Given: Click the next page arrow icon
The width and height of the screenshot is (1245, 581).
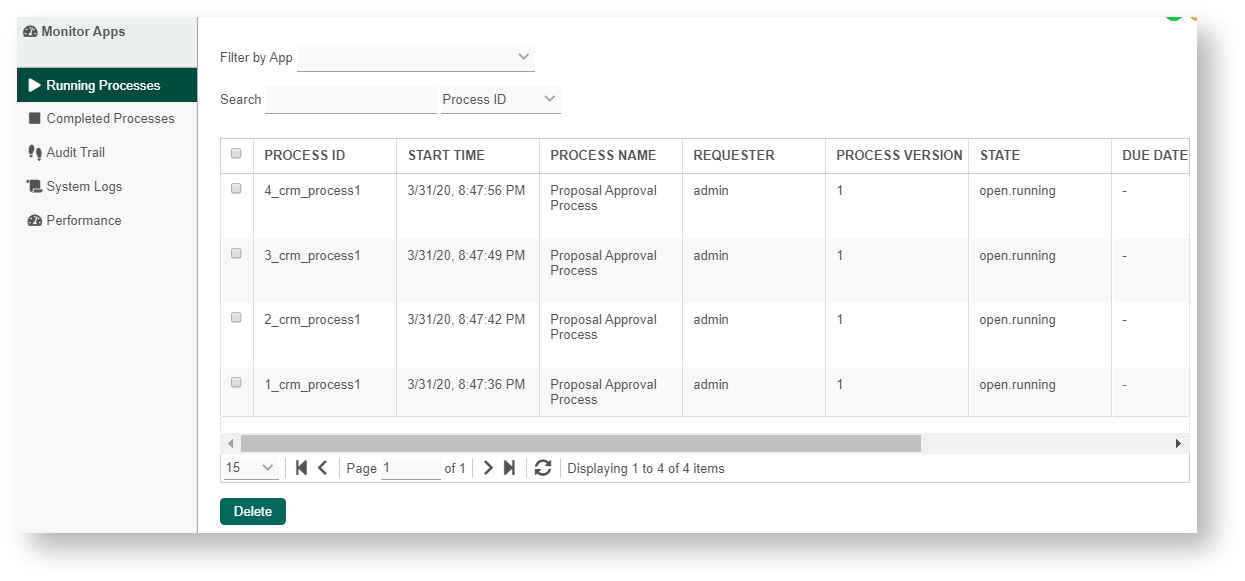Looking at the screenshot, I should click(488, 468).
